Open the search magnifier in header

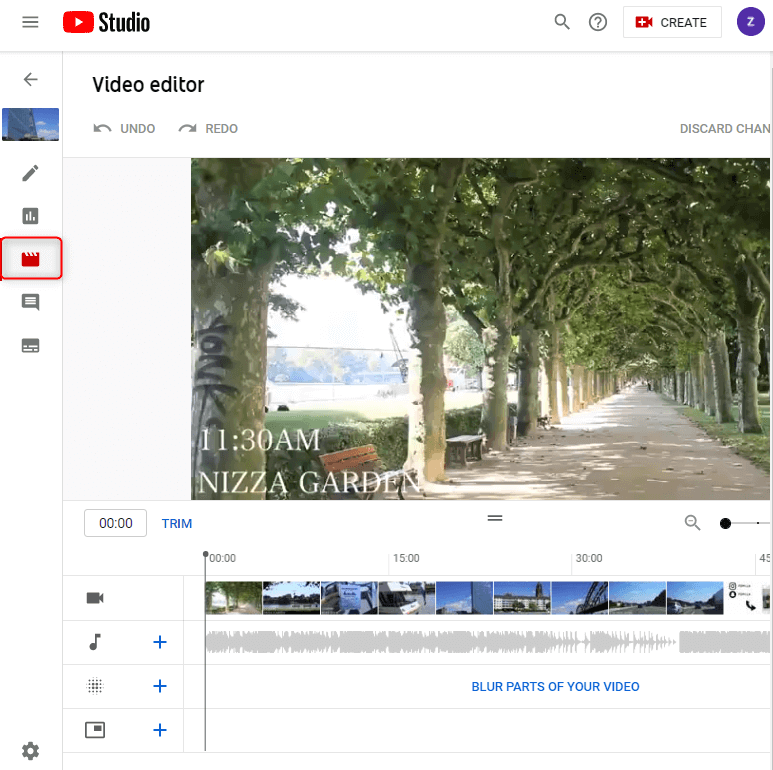click(x=562, y=22)
